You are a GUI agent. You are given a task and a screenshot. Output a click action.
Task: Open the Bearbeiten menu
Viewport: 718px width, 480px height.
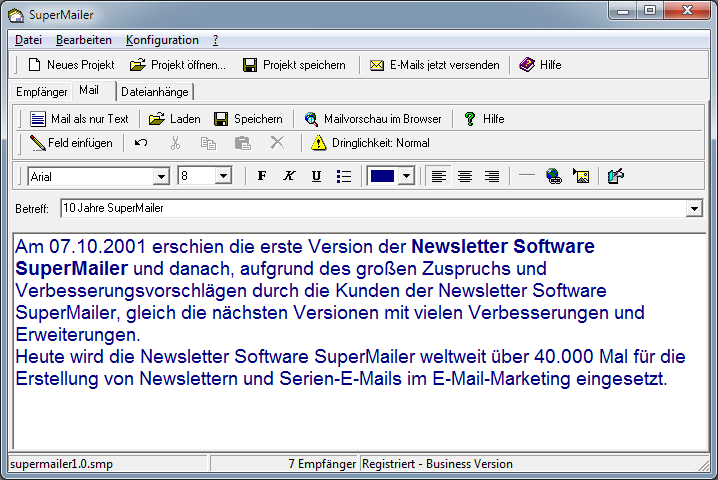(84, 40)
